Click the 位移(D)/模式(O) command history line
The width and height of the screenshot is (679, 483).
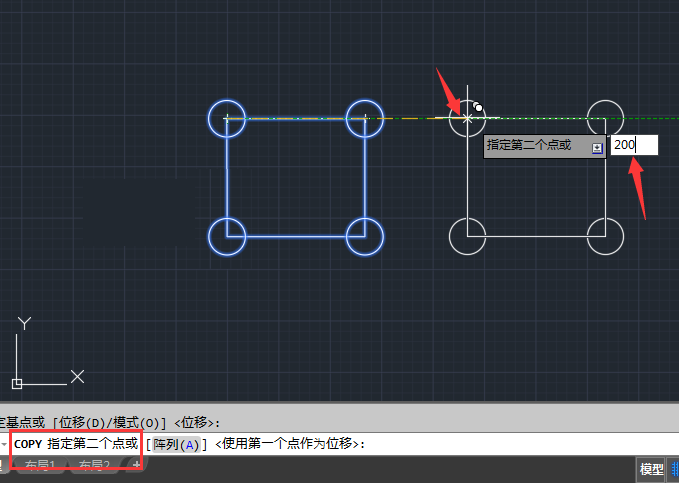[x=110, y=422]
